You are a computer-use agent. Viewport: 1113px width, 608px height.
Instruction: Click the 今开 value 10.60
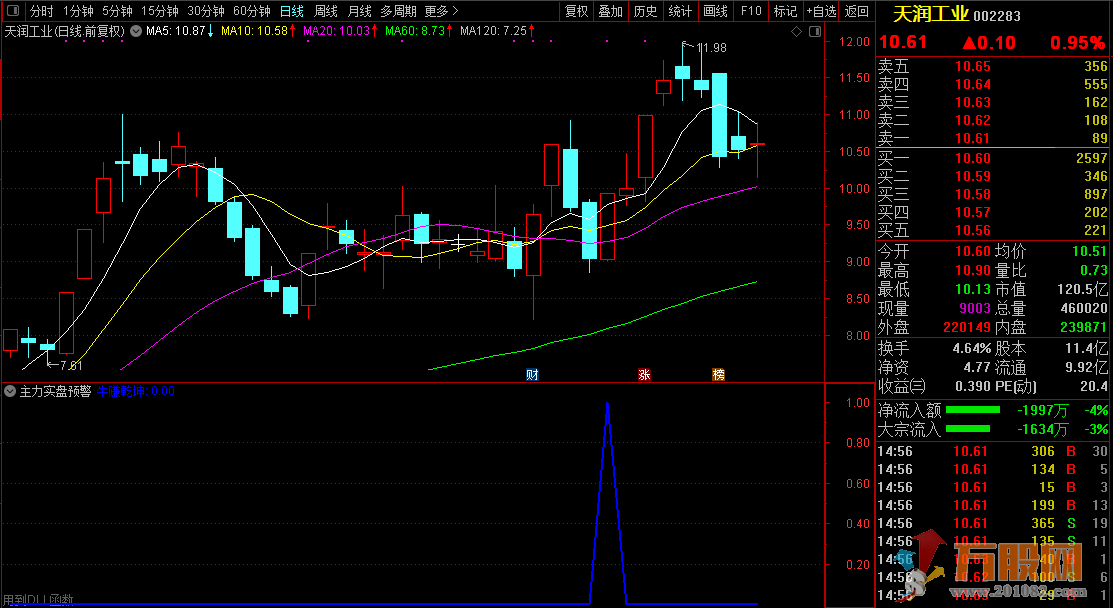click(x=972, y=251)
